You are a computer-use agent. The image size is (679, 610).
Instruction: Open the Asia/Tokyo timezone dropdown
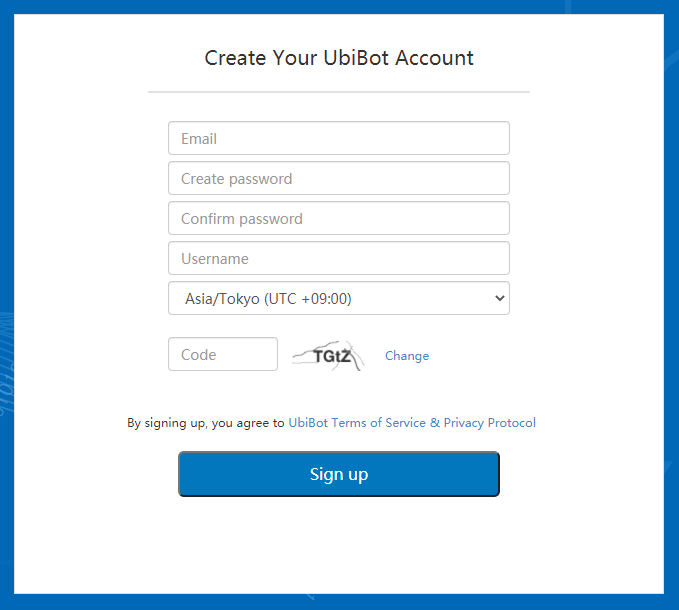(x=339, y=298)
